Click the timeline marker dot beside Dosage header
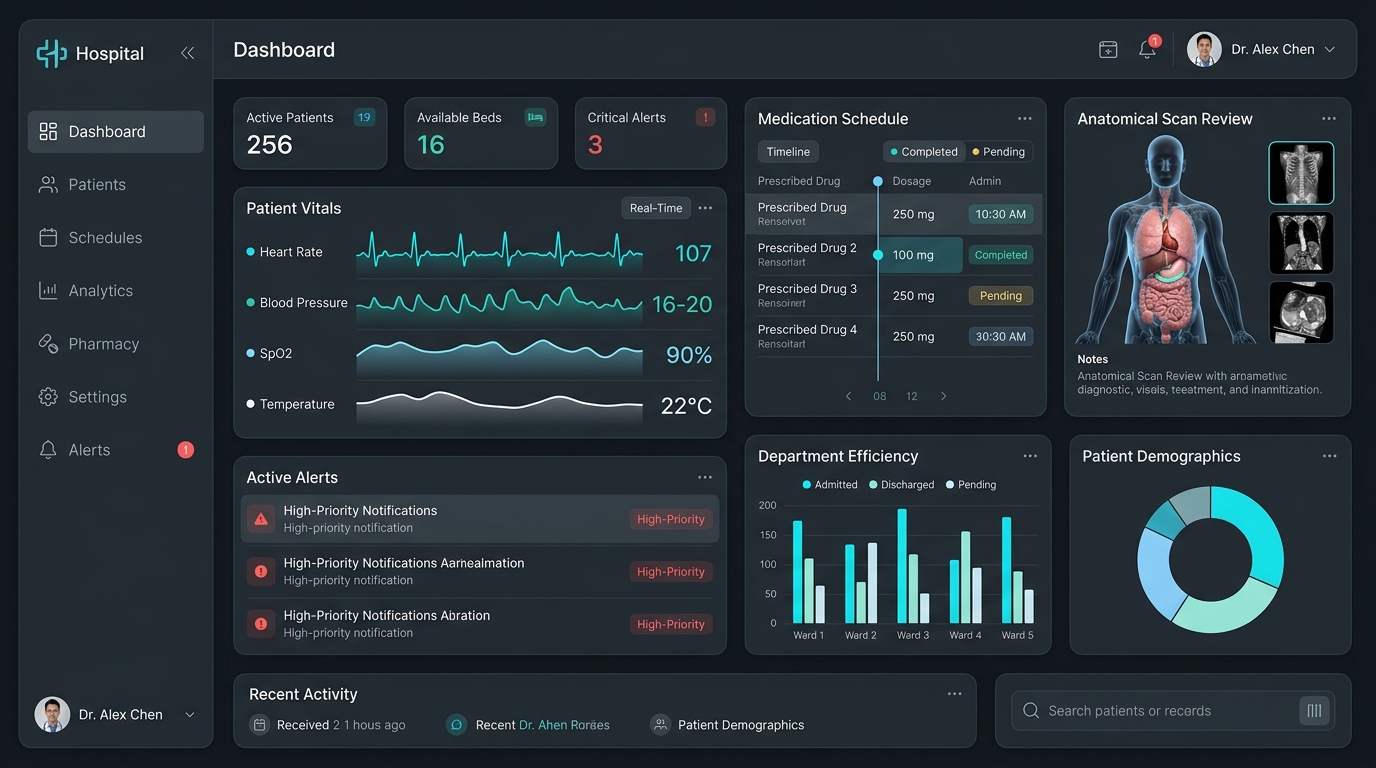 click(x=878, y=181)
